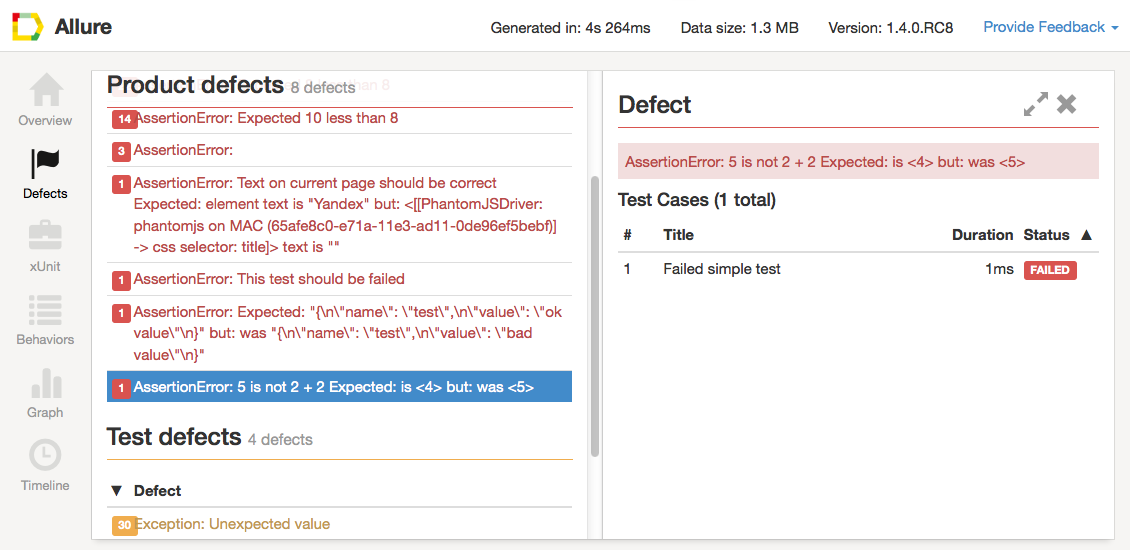Screen dimensions: 1130x550
Task: Click the orange 30 count badge
Action: [x=125, y=525]
